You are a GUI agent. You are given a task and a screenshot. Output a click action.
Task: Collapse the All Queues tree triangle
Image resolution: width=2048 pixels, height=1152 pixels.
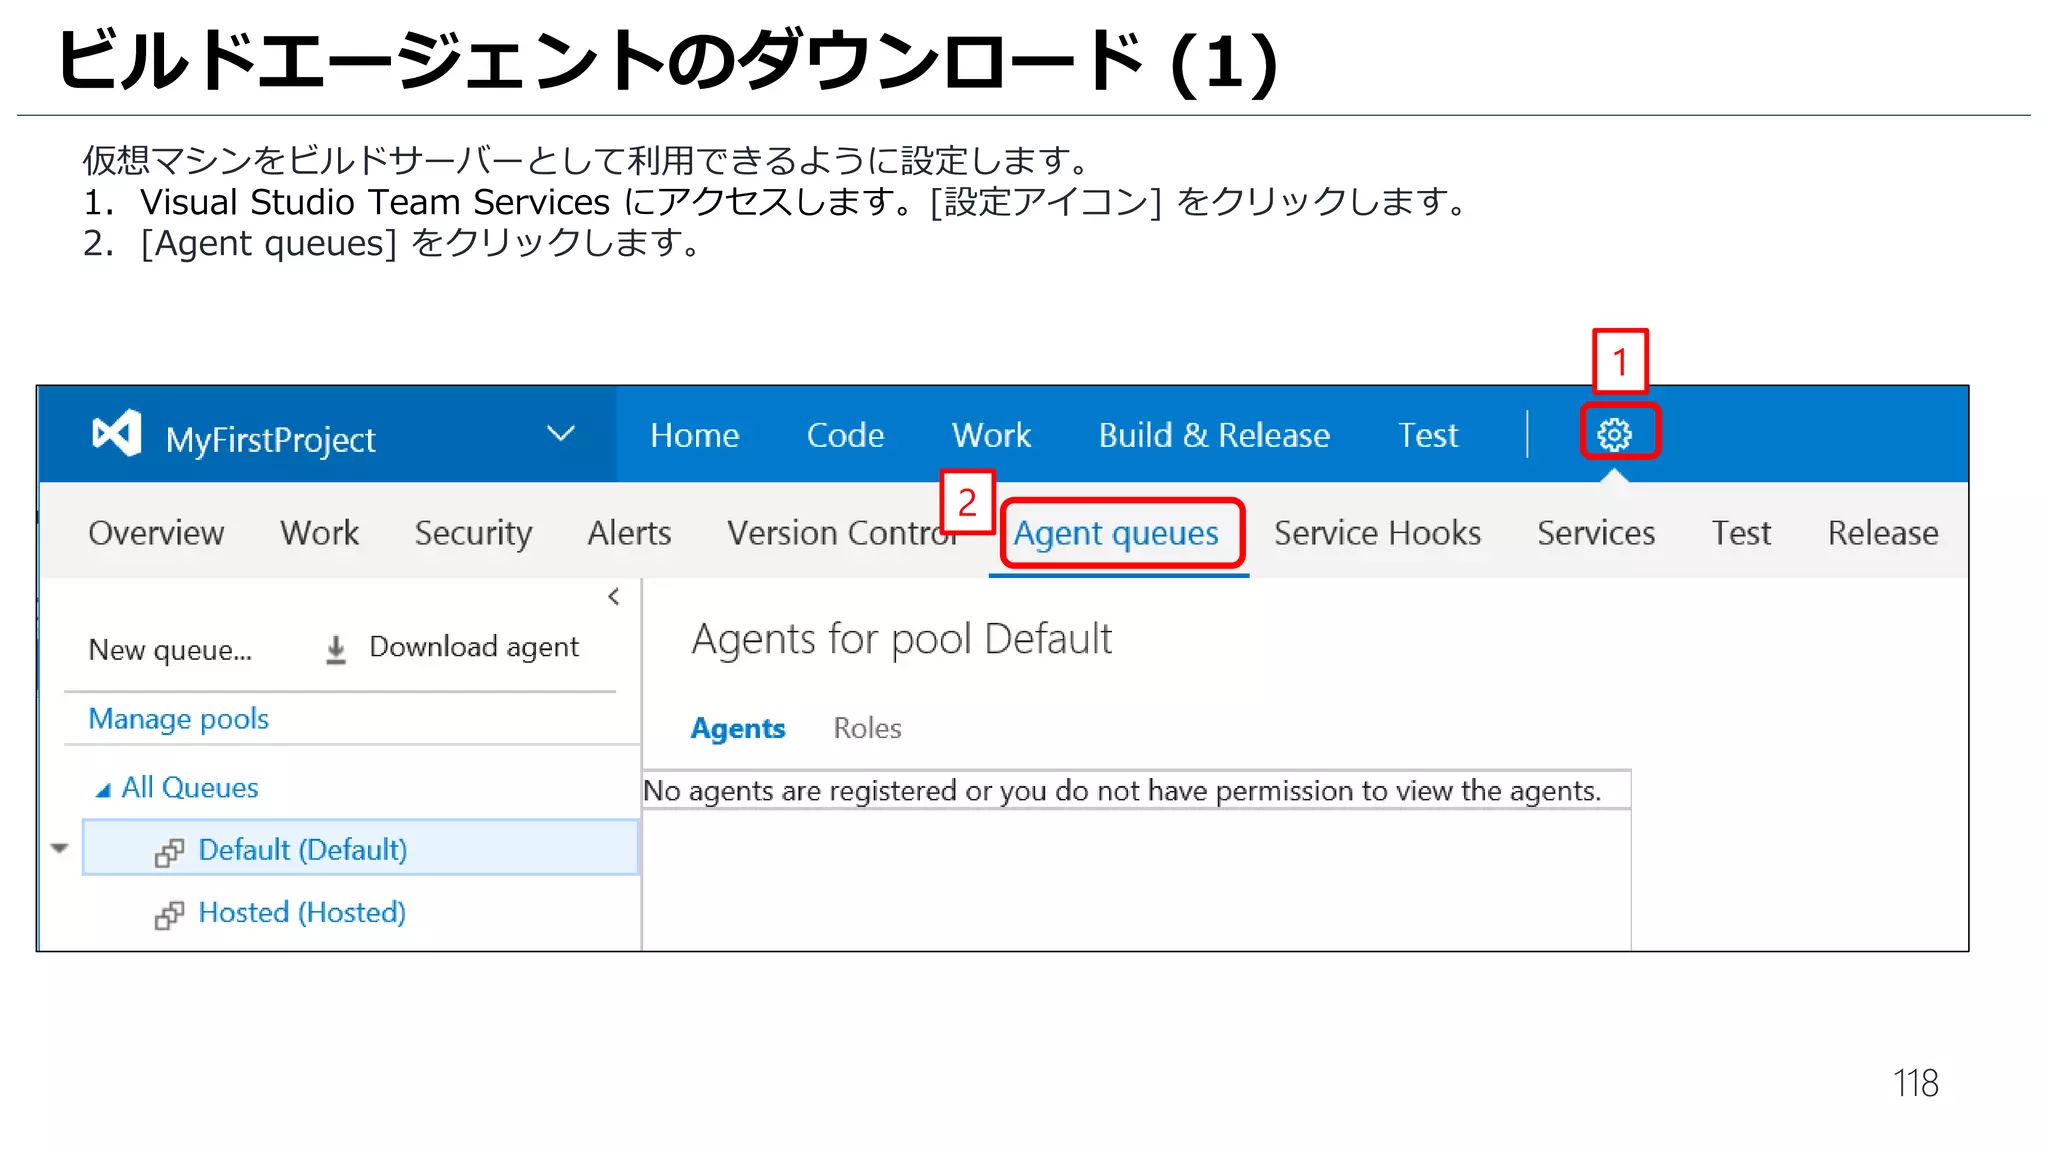pyautogui.click(x=102, y=790)
